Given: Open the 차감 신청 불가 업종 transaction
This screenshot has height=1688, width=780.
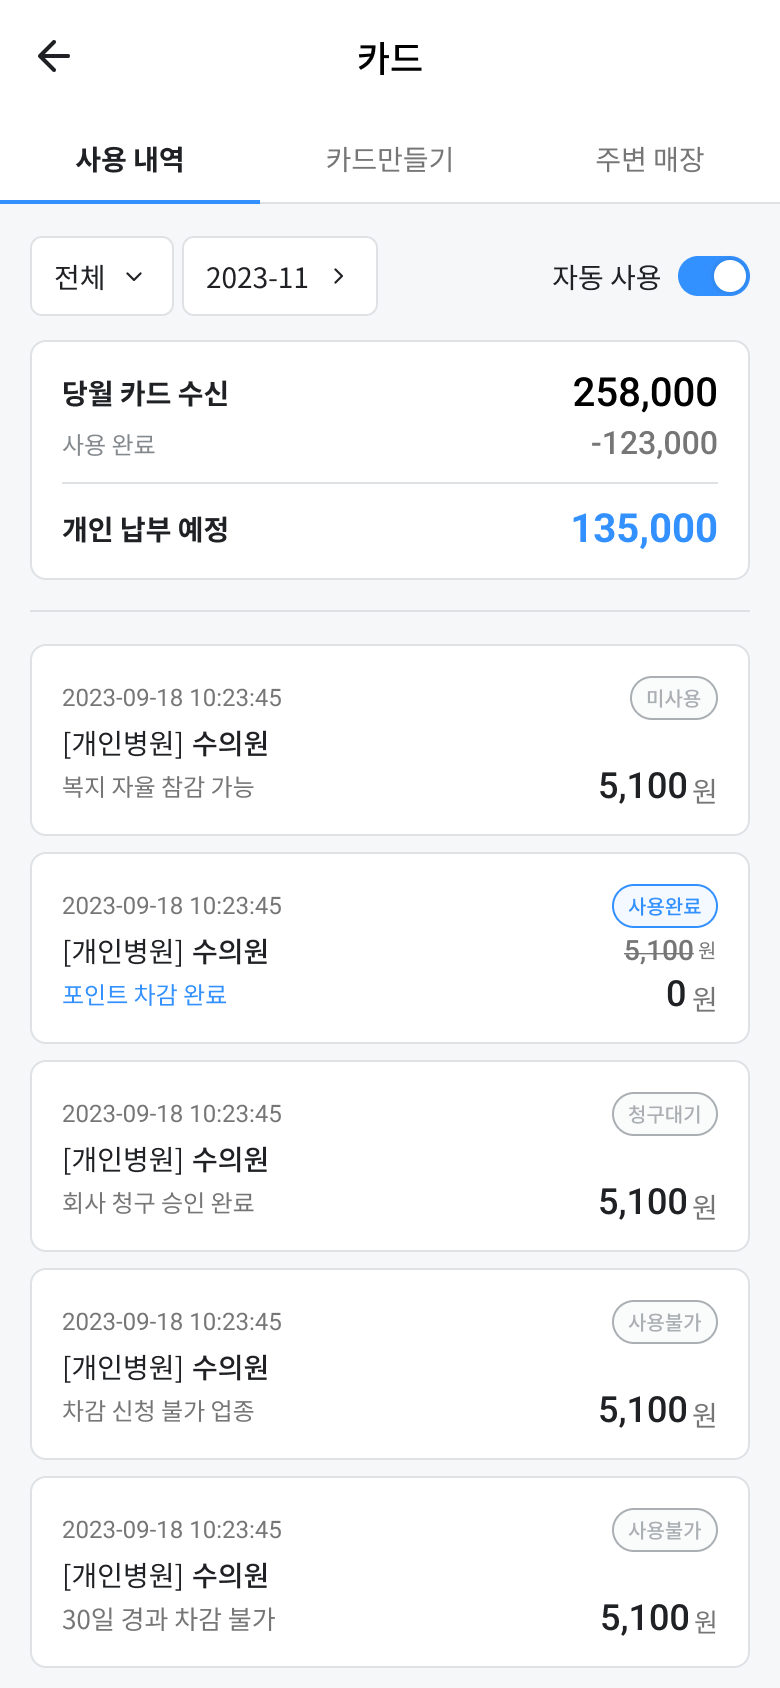Looking at the screenshot, I should pyautogui.click(x=390, y=1364).
